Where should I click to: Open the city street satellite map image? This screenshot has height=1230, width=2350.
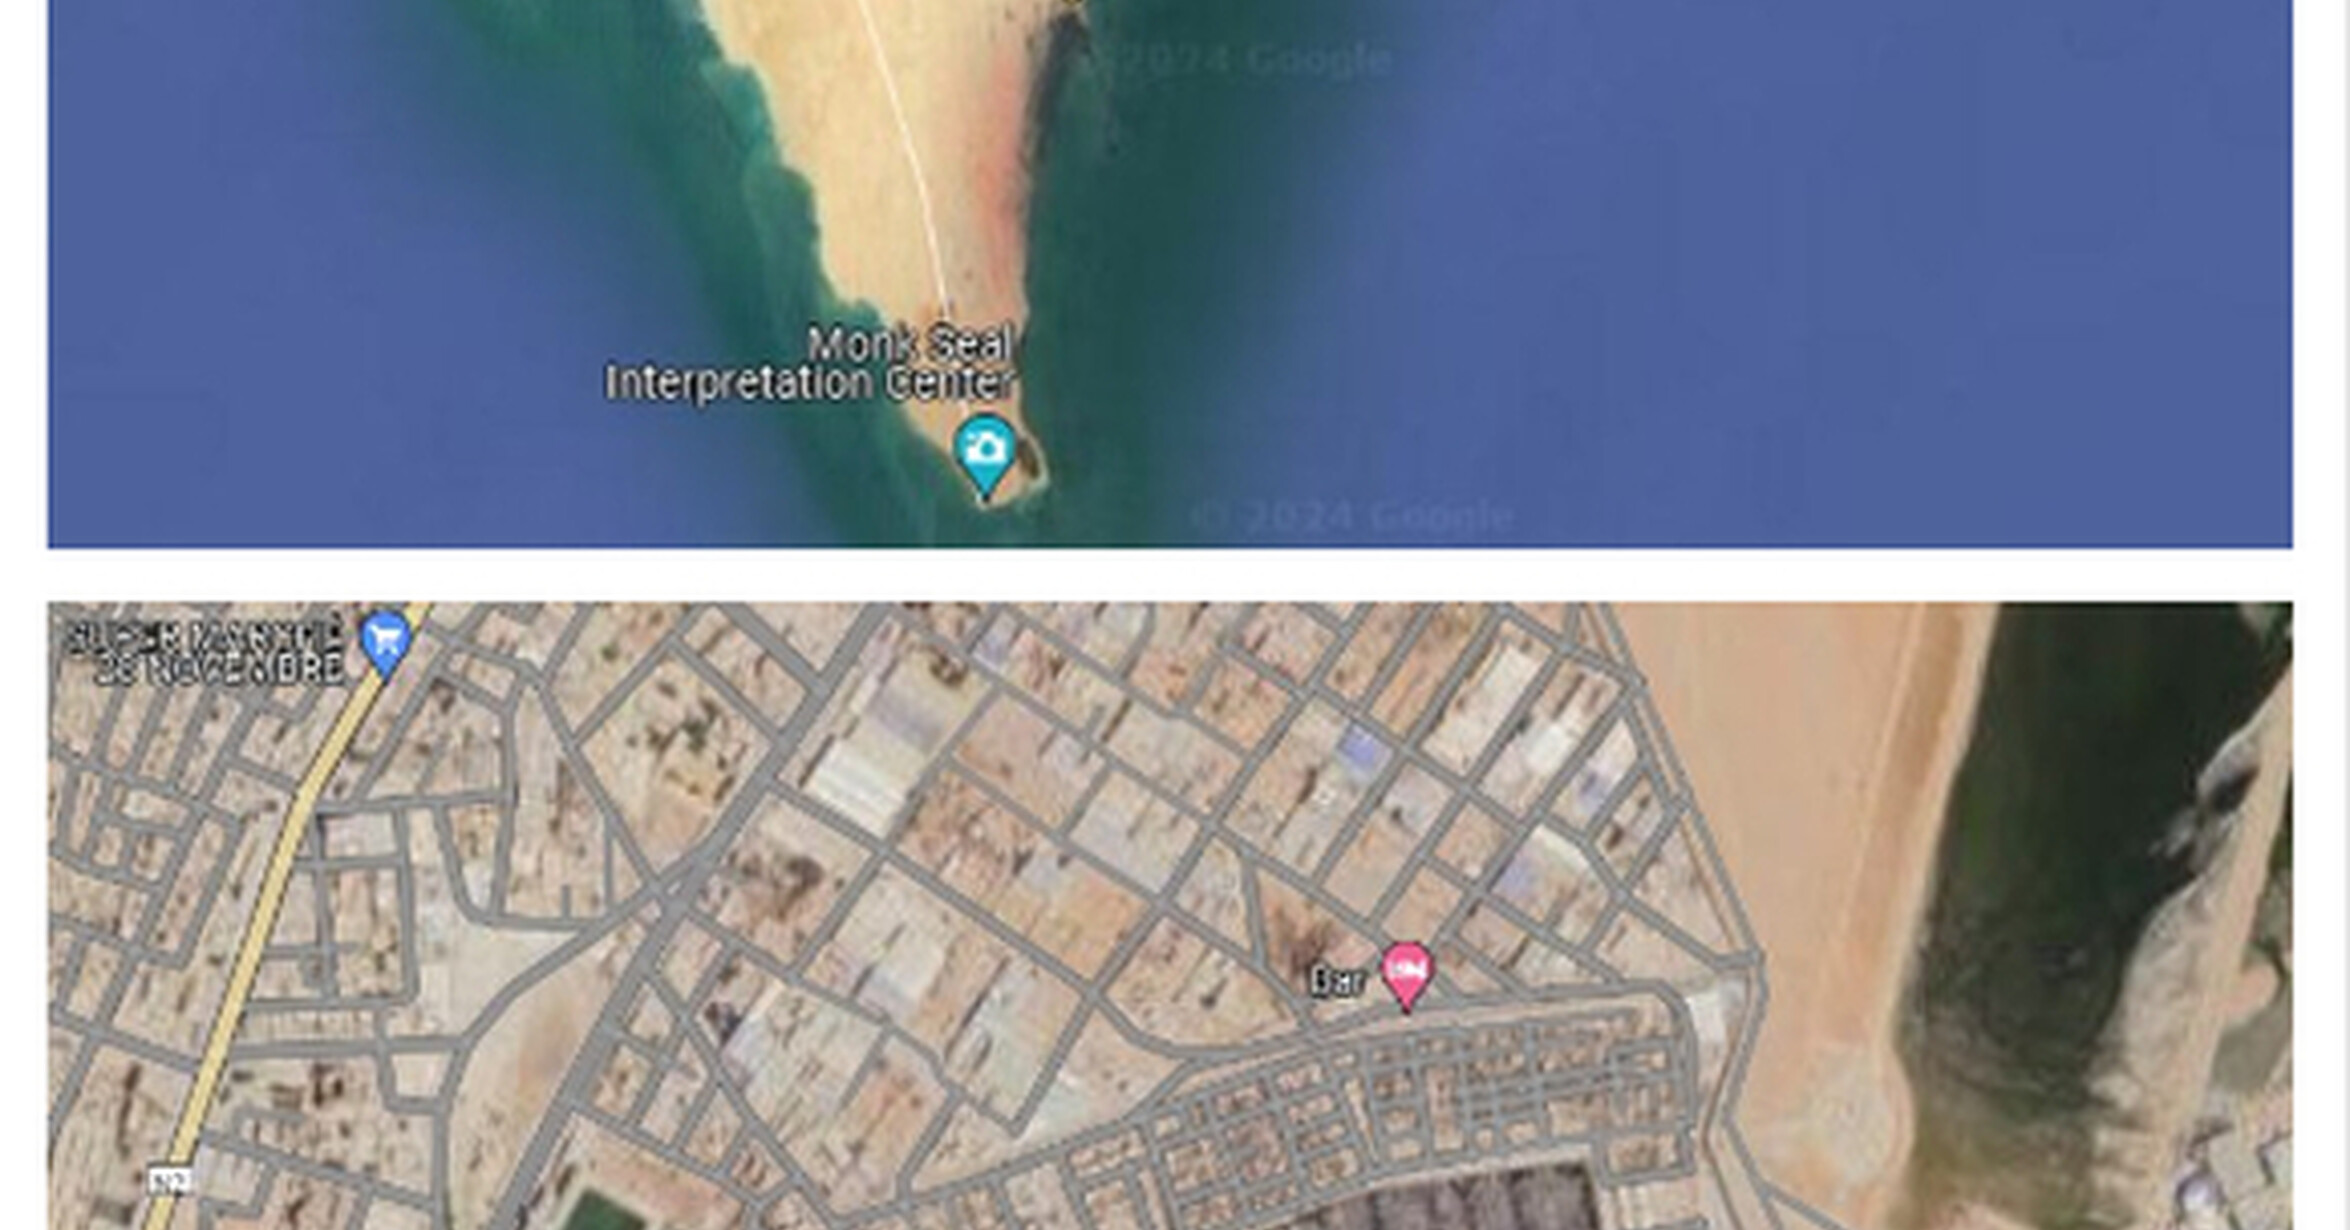point(1170,916)
